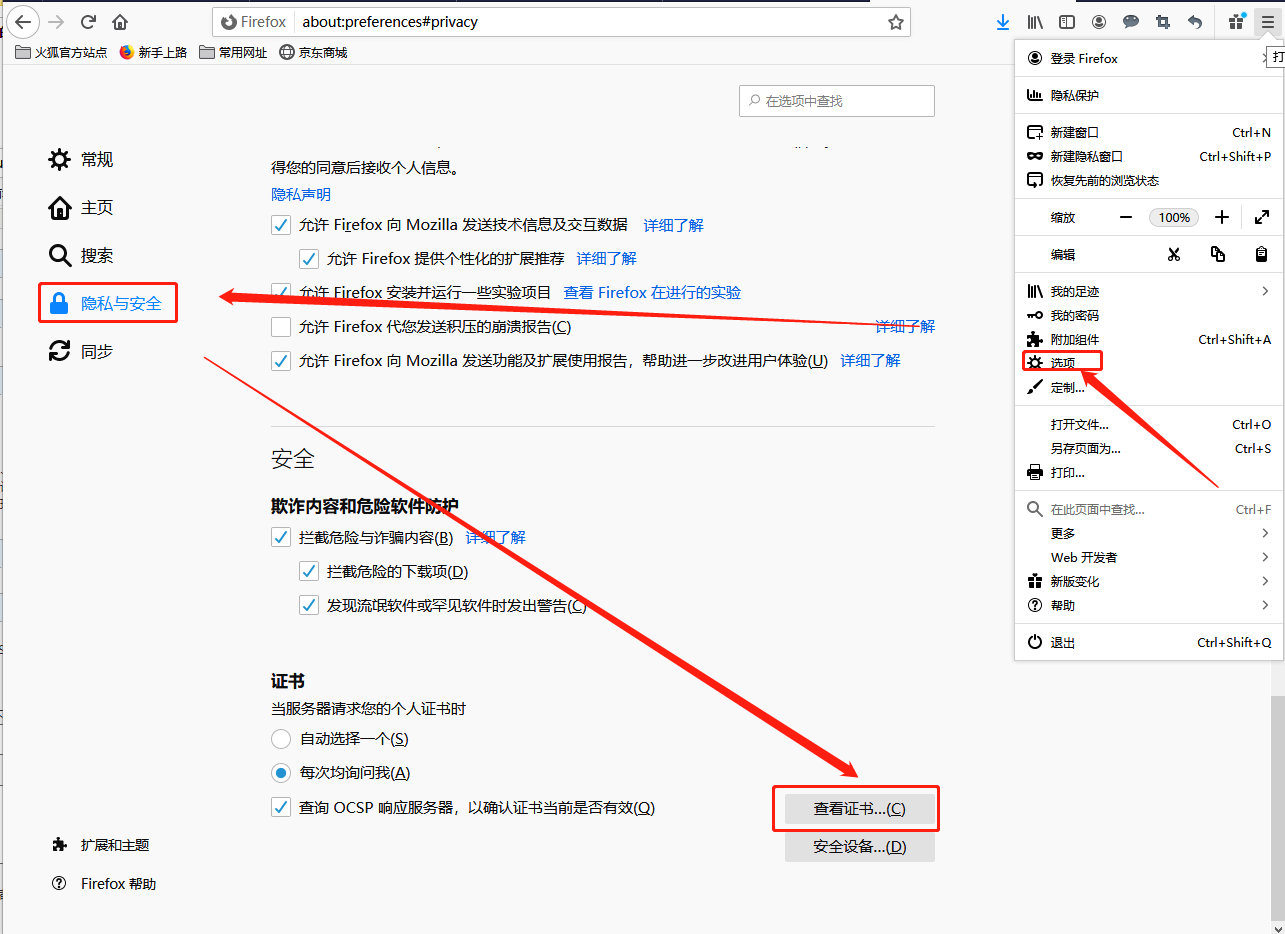This screenshot has height=934, width=1285.
Task: Open 查看 Firefox 在进行的实验 link
Action: pos(653,292)
